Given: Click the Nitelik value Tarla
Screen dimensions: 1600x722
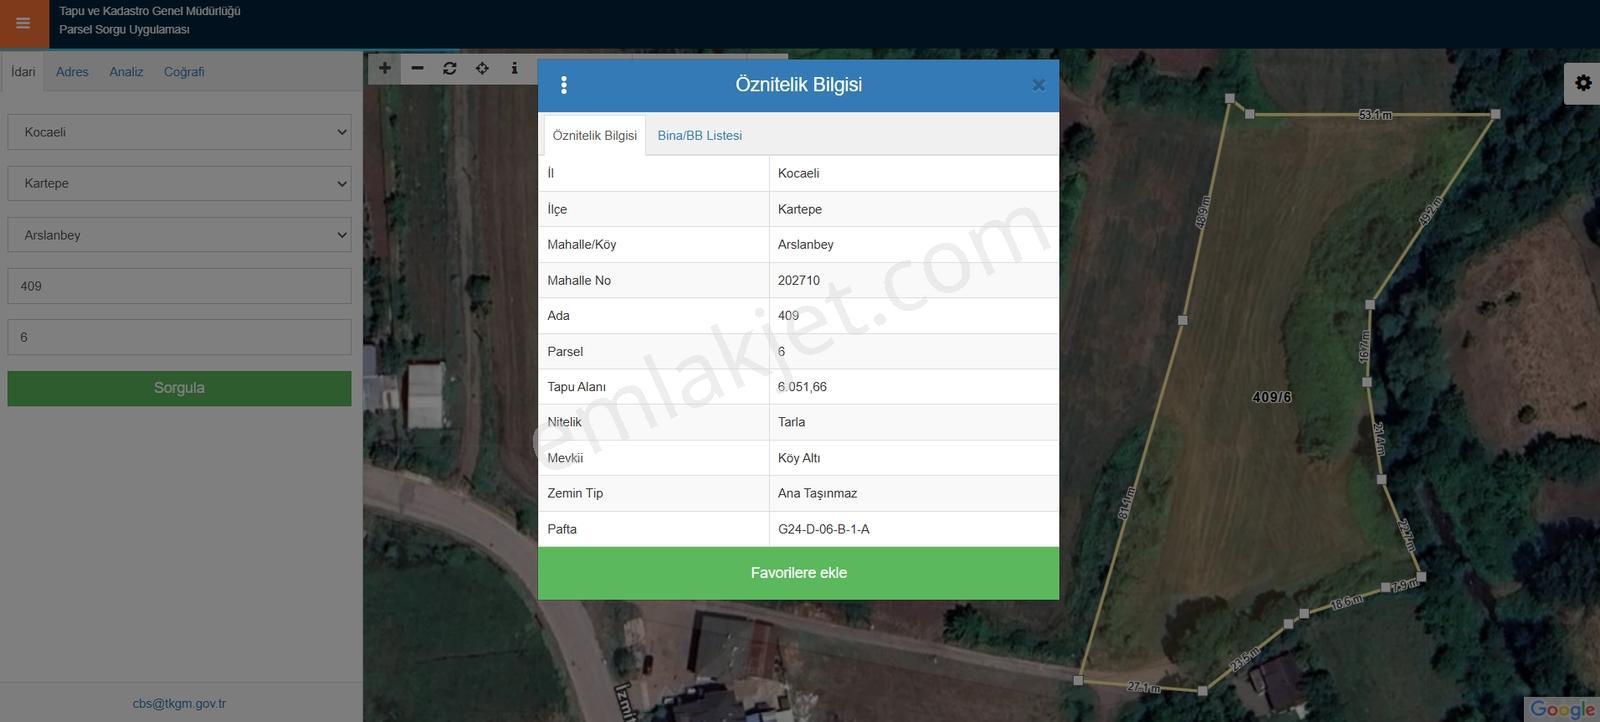Looking at the screenshot, I should (x=791, y=422).
